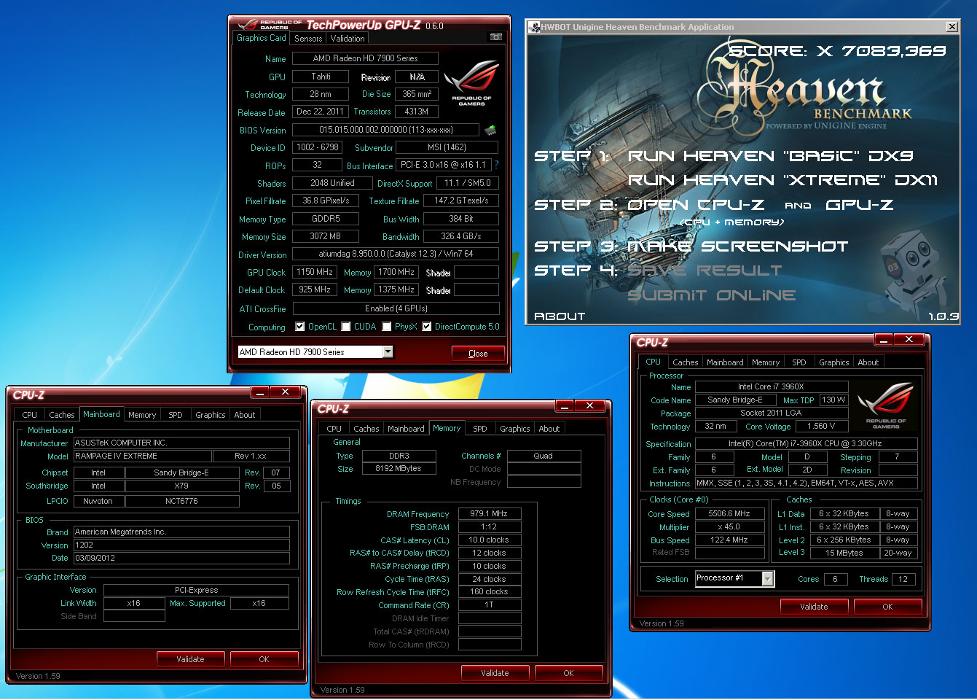This screenshot has height=700, width=977.
Task: Click the Driver Version field in GPU-Z
Action: pos(396,254)
